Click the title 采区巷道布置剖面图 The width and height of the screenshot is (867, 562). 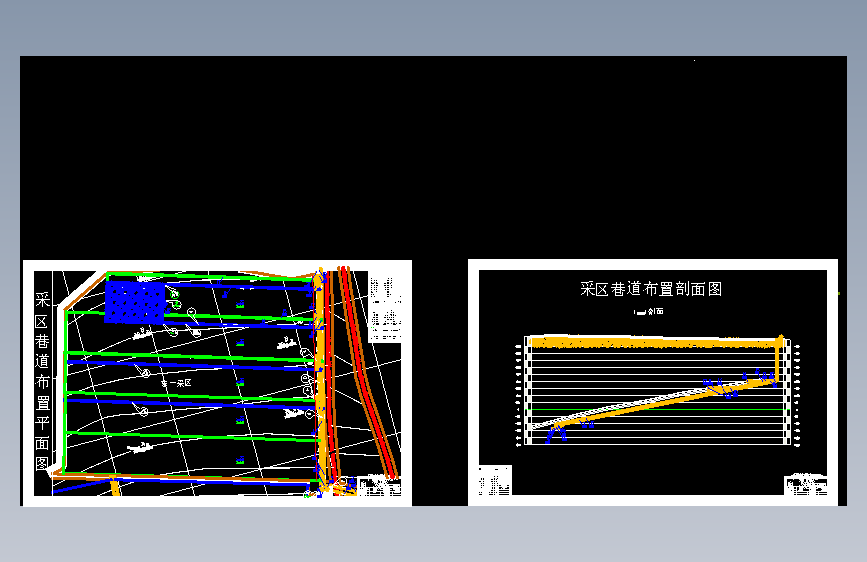[x=651, y=289]
